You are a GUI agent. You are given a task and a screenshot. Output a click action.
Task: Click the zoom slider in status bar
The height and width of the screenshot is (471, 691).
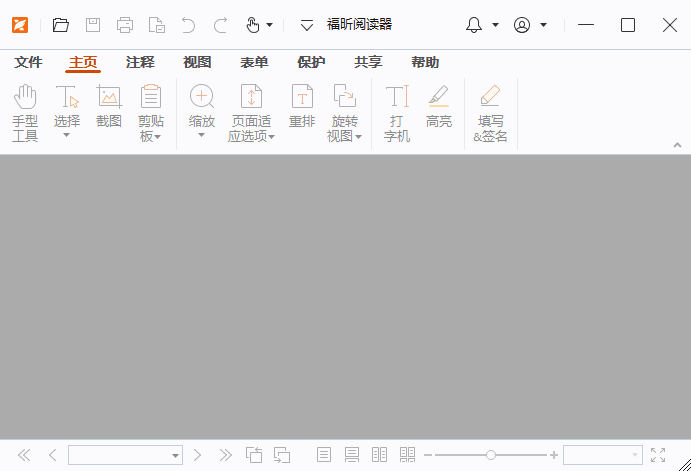(490, 455)
